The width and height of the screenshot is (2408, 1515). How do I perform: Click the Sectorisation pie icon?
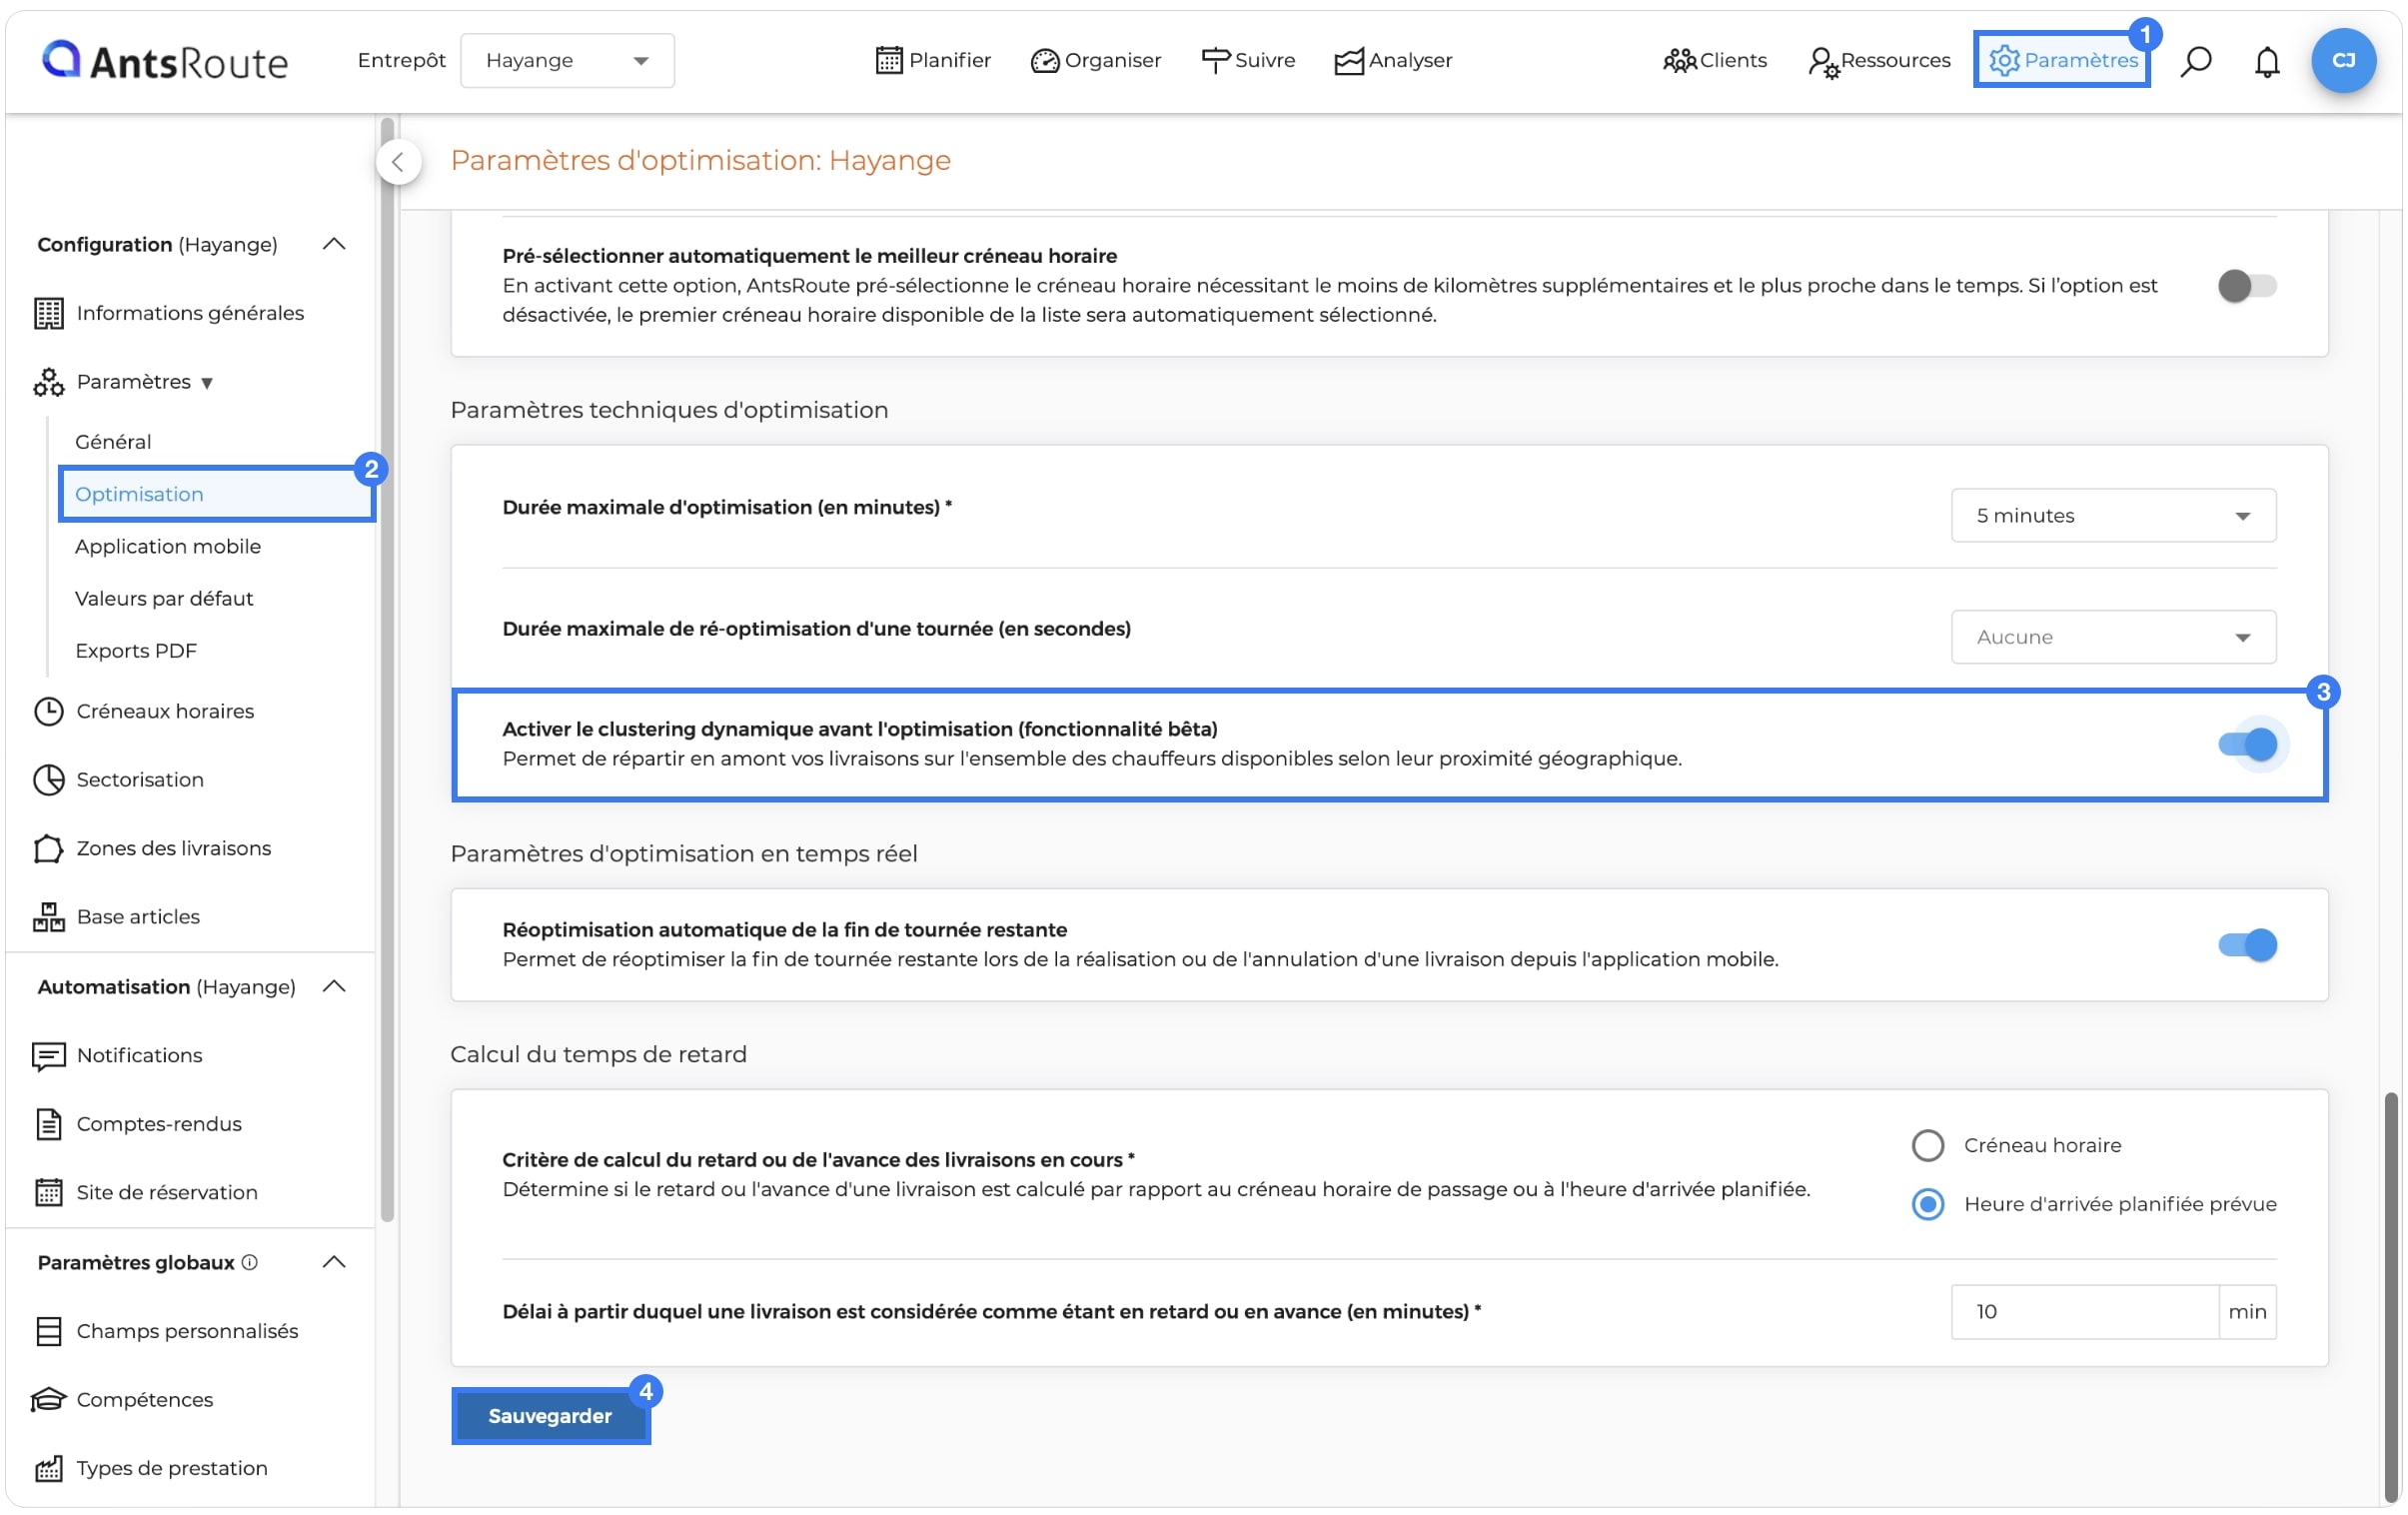coord(48,780)
